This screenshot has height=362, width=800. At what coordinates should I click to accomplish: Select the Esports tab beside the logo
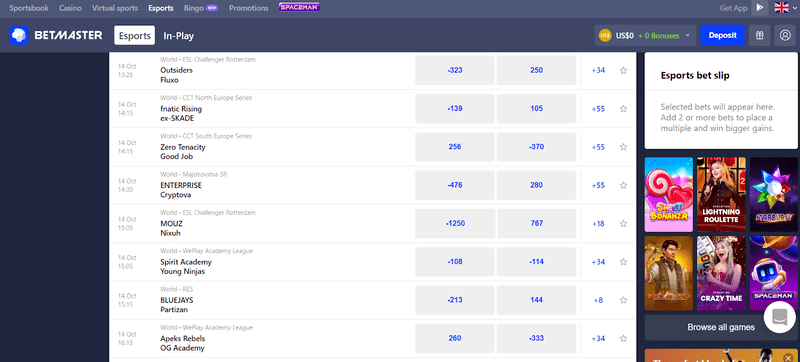135,36
